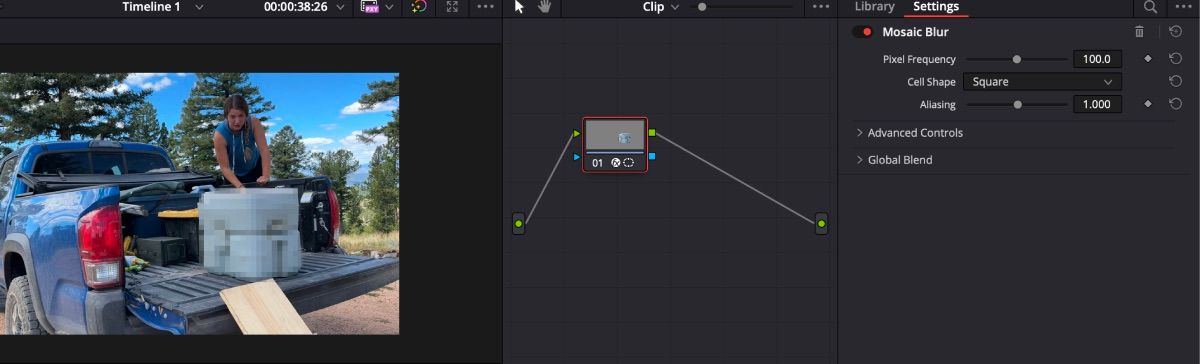Click the node label 01

(x=598, y=162)
